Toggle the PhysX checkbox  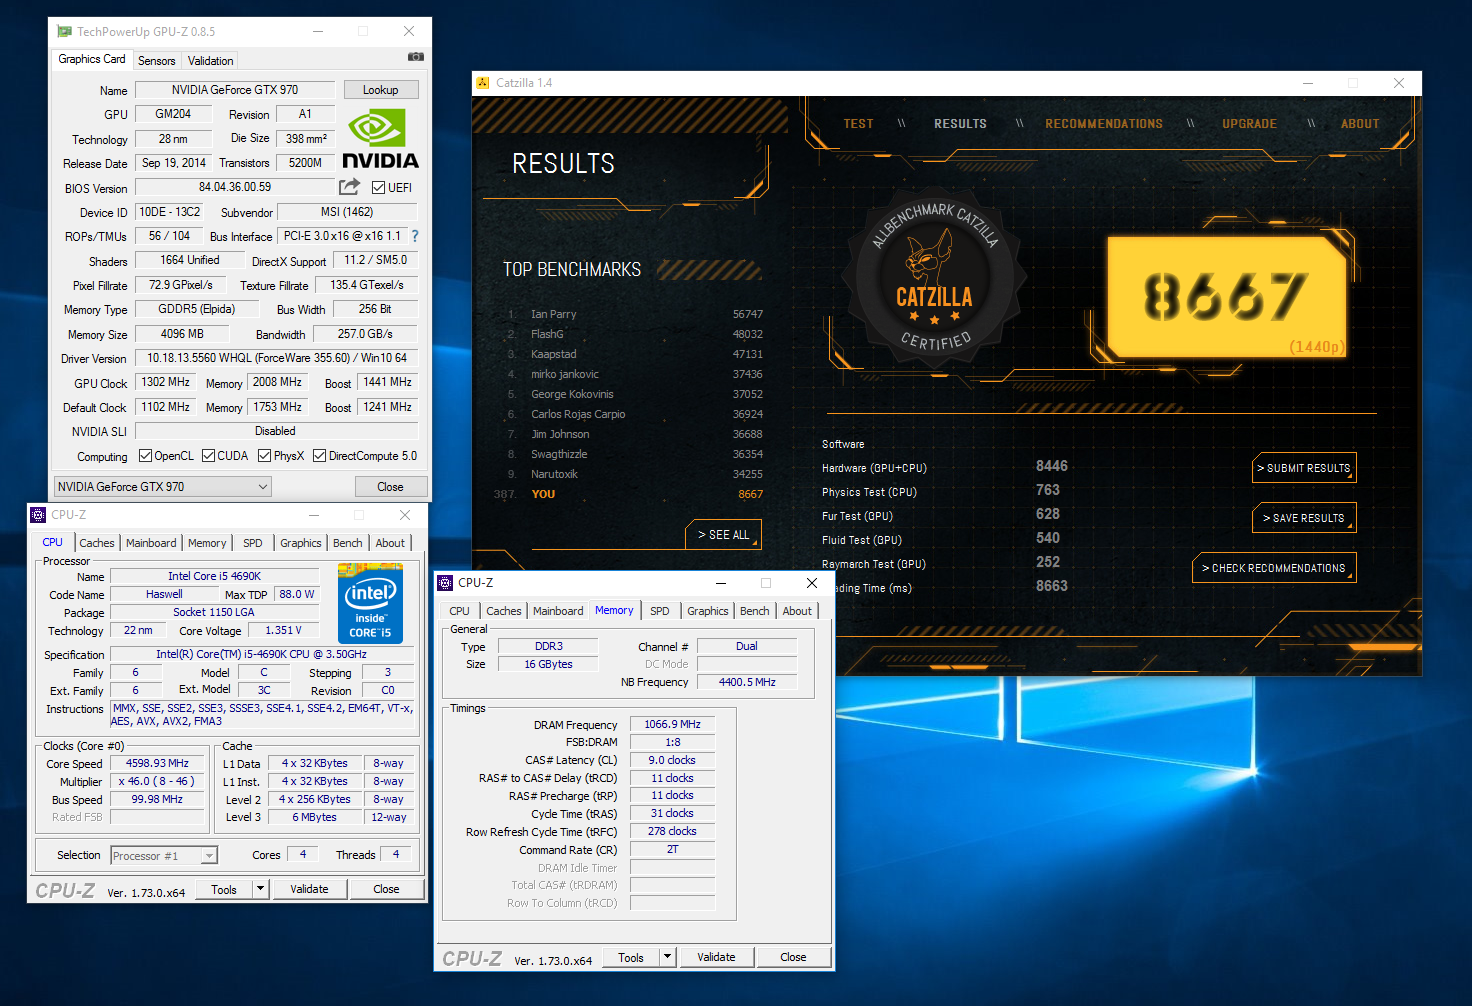[264, 456]
